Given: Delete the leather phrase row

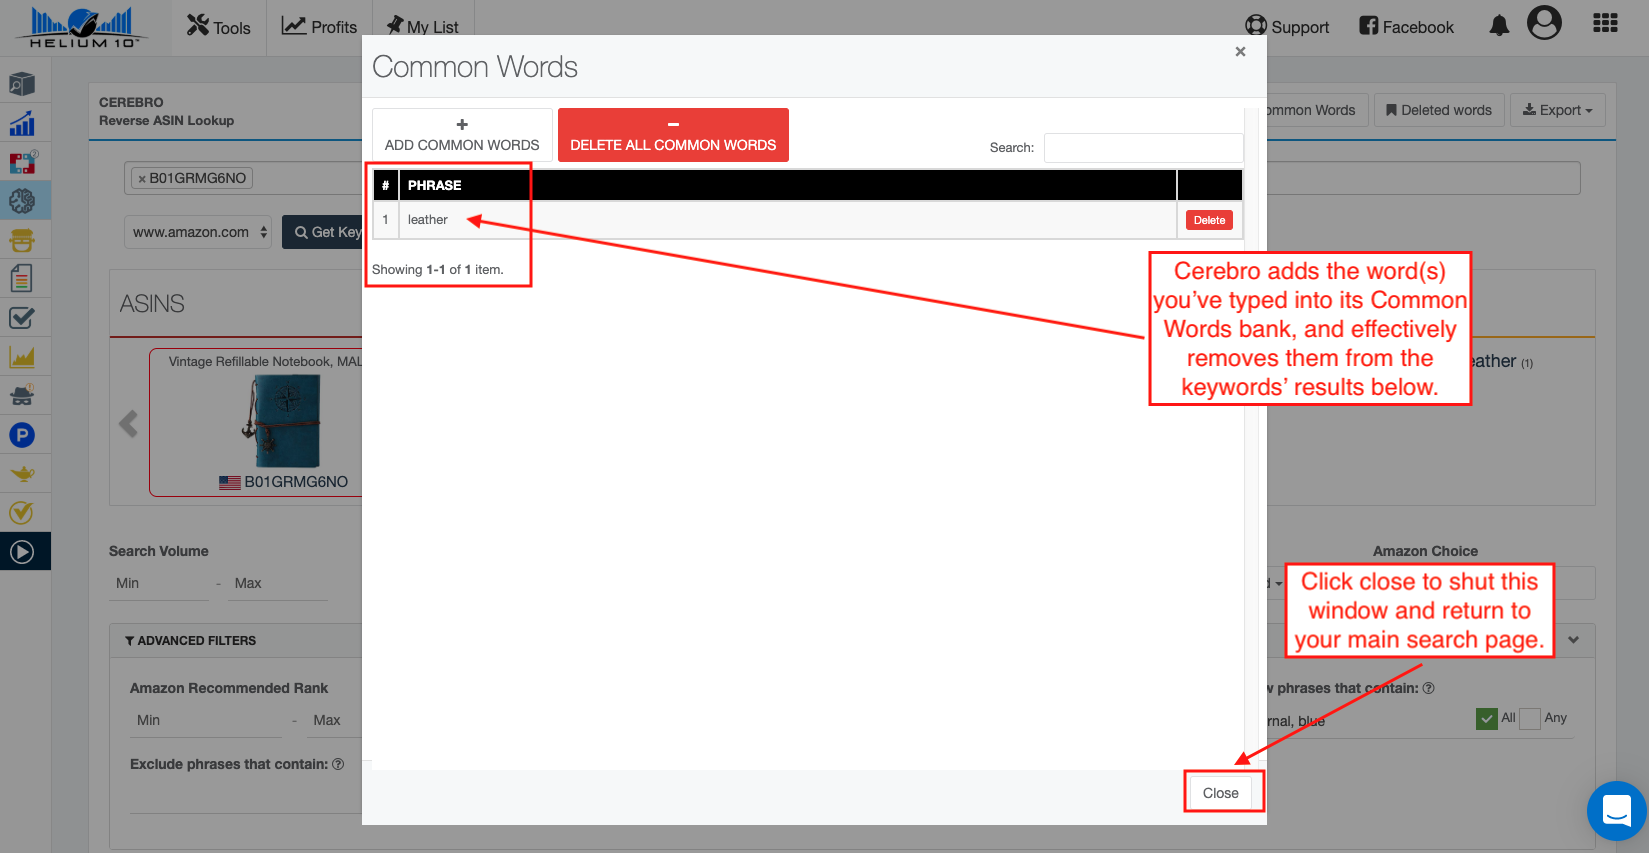Looking at the screenshot, I should click(x=1209, y=220).
